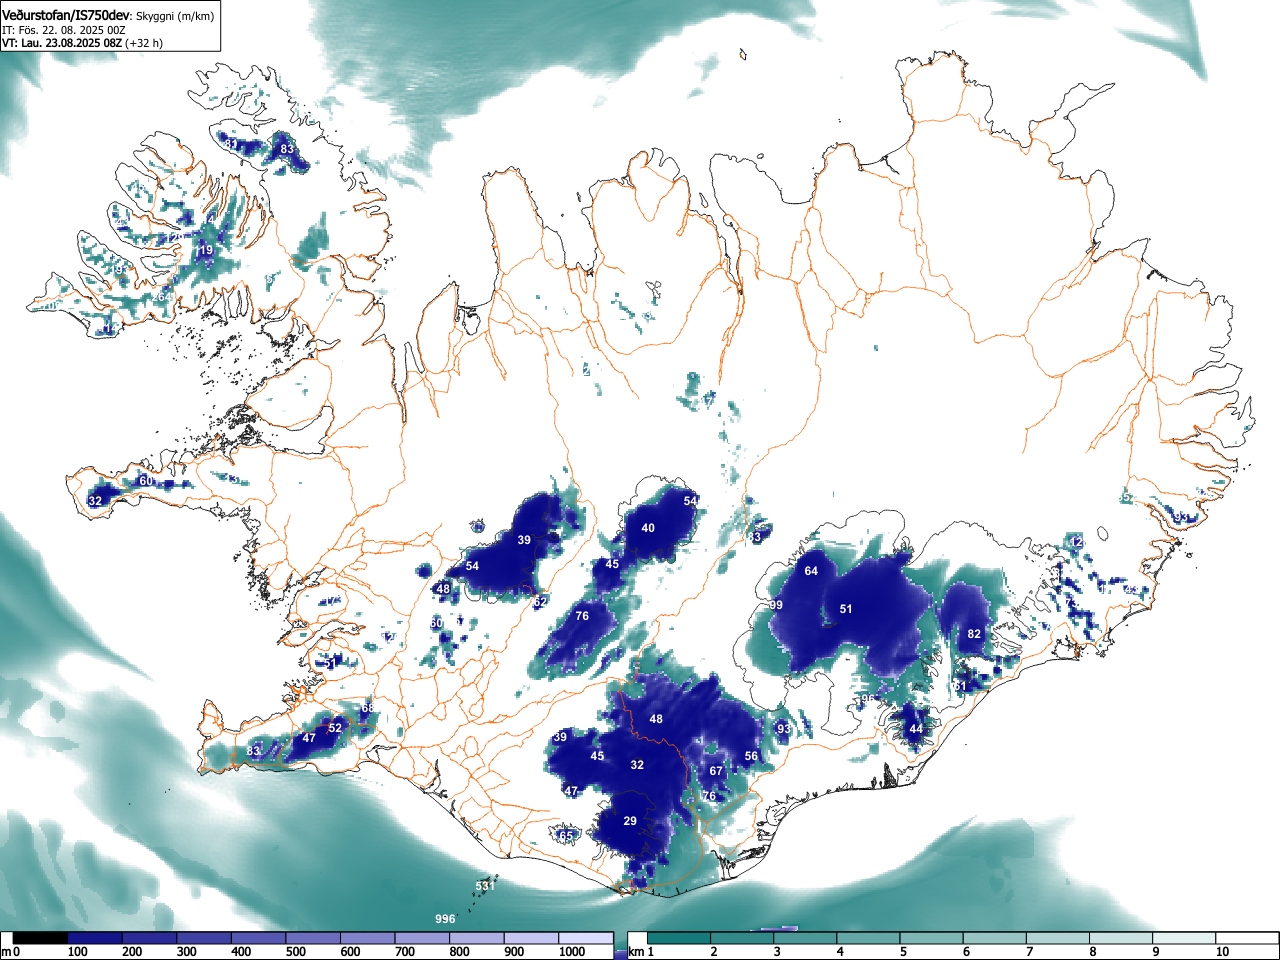Click the '96' value south of the big glacier
Viewport: 1280px width, 960px height.
tap(868, 699)
